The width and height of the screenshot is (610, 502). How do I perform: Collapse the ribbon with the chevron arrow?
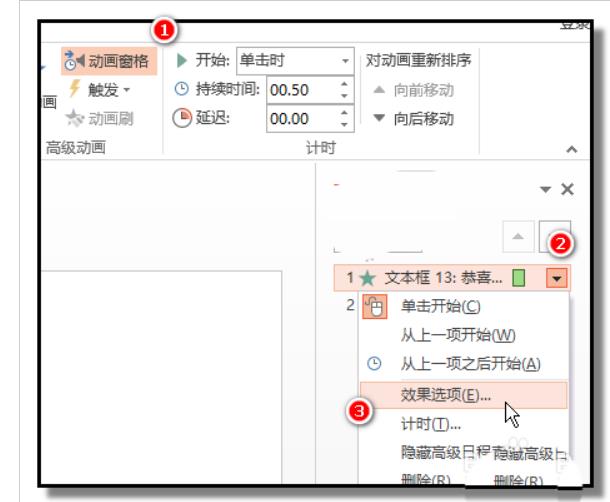coord(571,148)
